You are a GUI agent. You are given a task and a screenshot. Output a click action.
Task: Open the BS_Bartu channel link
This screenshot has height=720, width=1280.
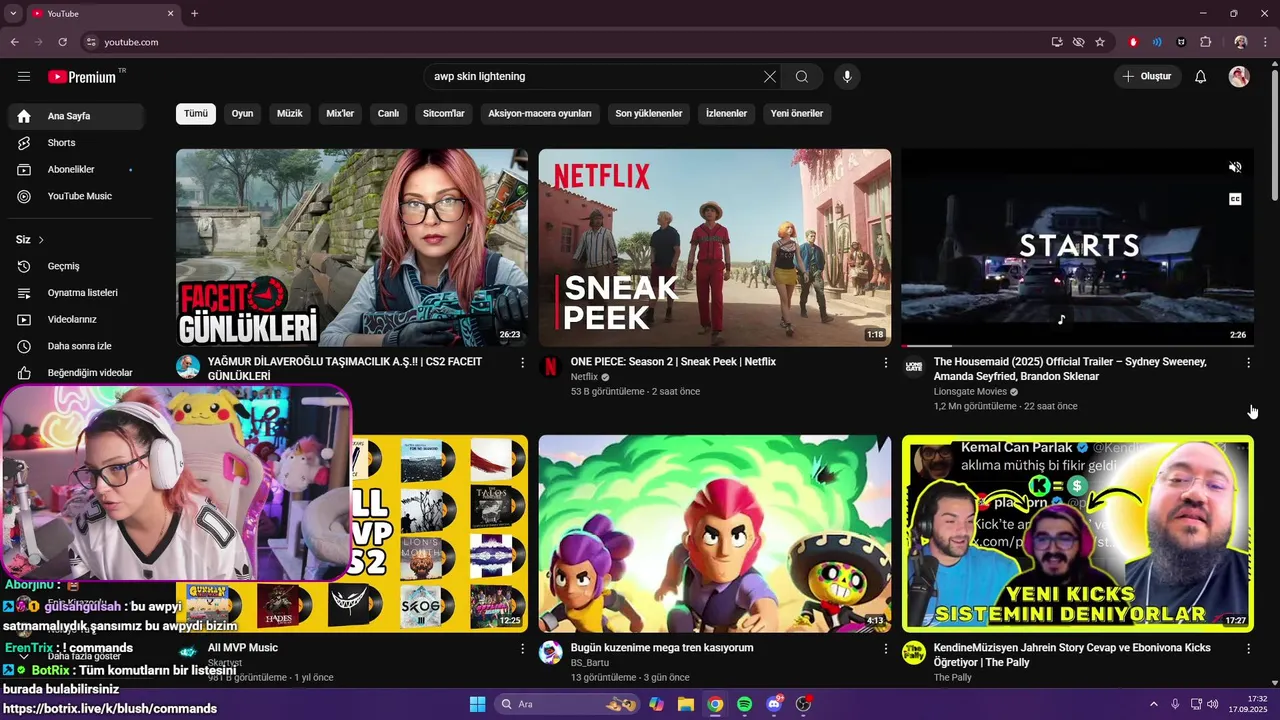click(590, 663)
